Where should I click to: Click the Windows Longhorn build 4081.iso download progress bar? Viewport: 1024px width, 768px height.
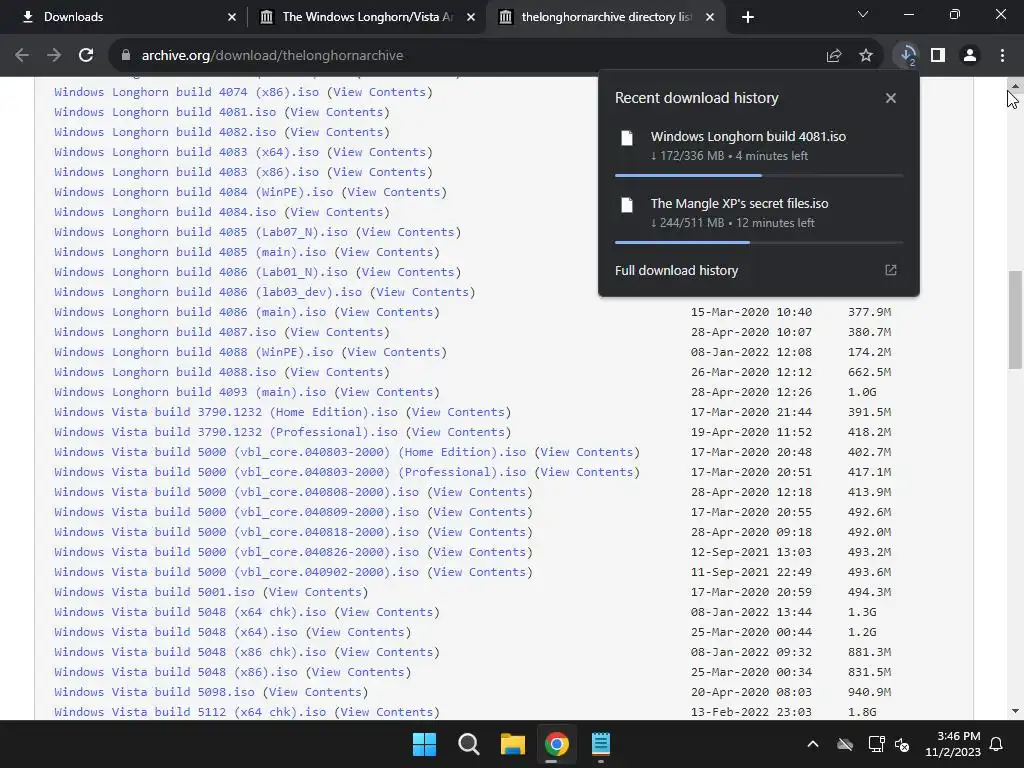tap(759, 176)
